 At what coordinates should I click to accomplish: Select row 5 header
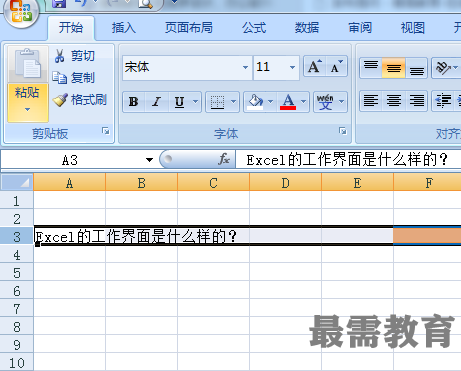[x=17, y=272]
